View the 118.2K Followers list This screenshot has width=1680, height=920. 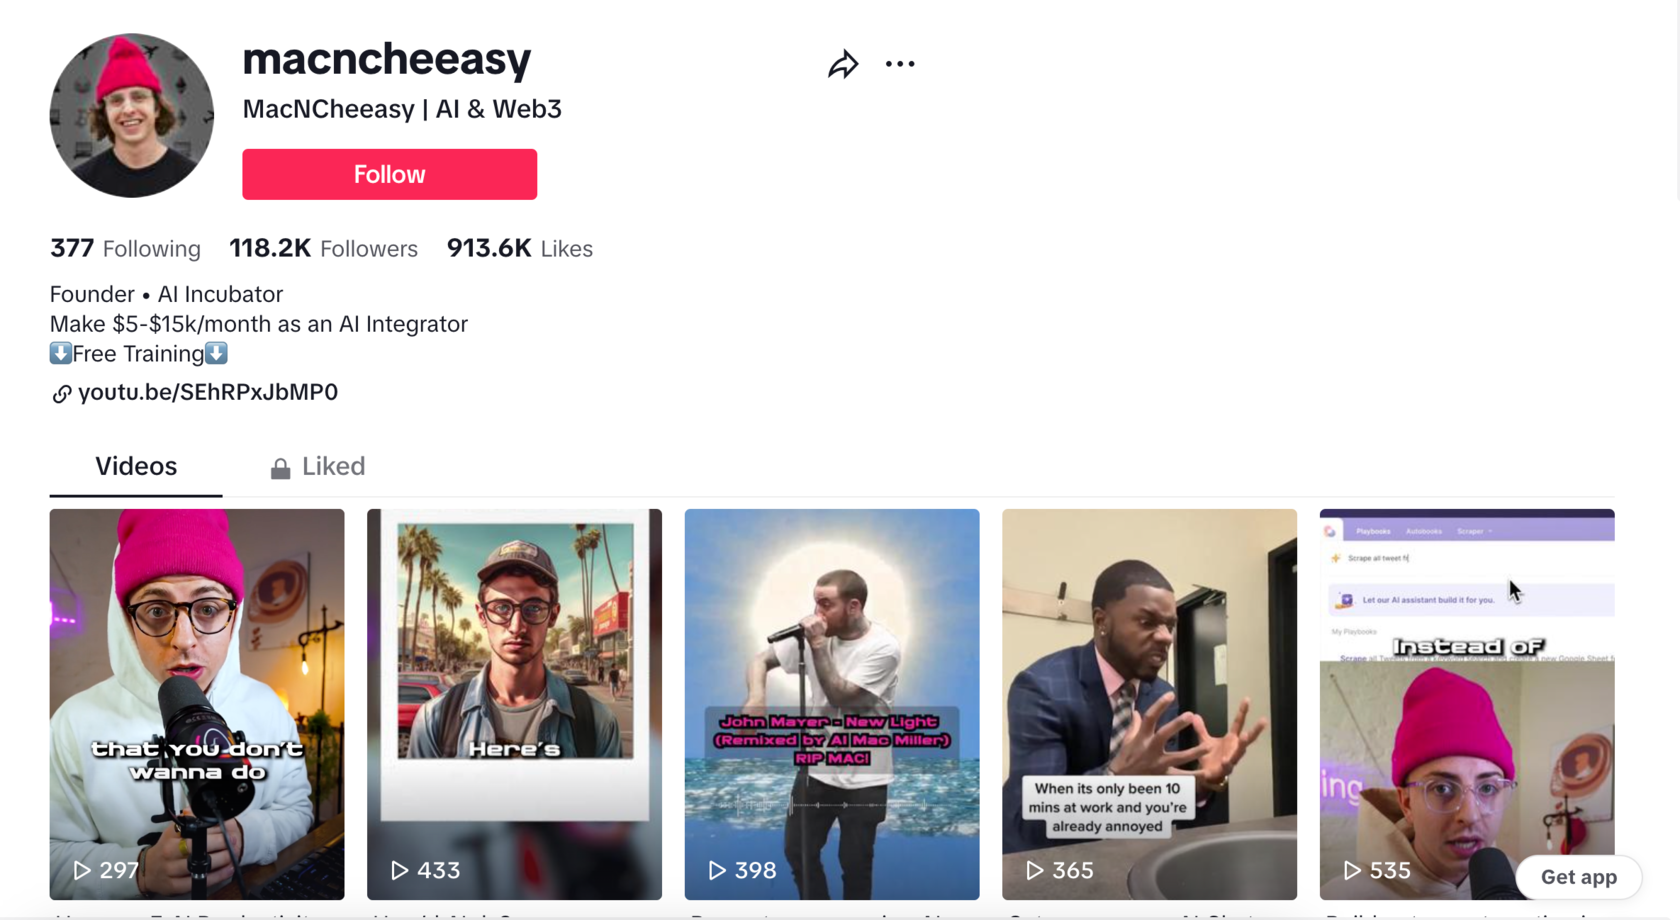click(323, 248)
